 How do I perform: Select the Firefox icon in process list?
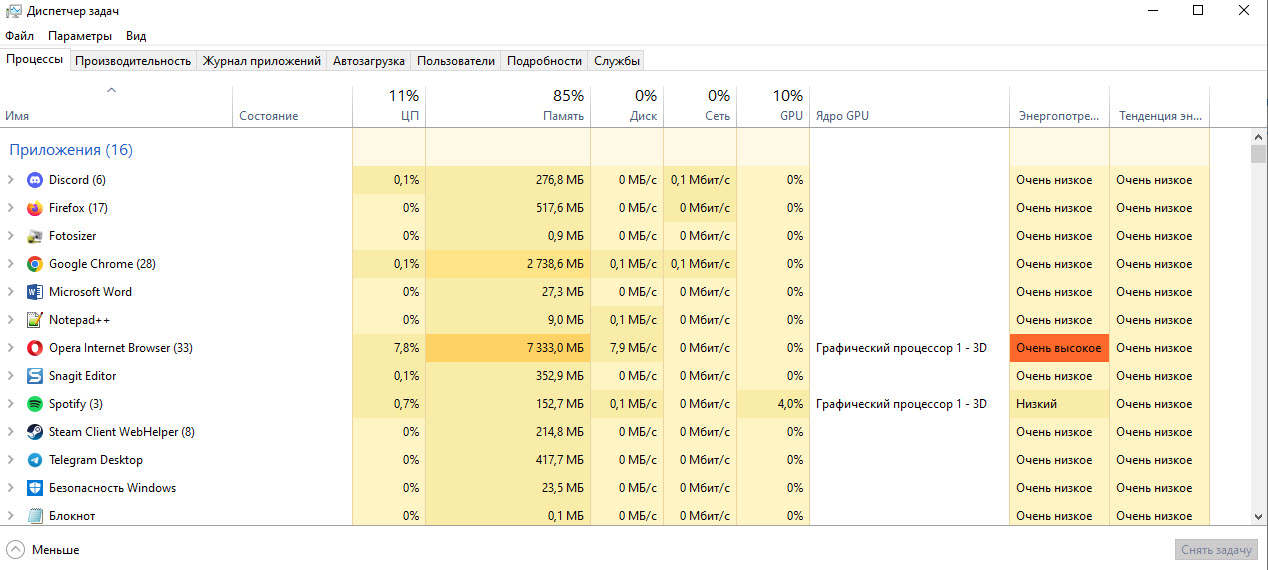[35, 208]
